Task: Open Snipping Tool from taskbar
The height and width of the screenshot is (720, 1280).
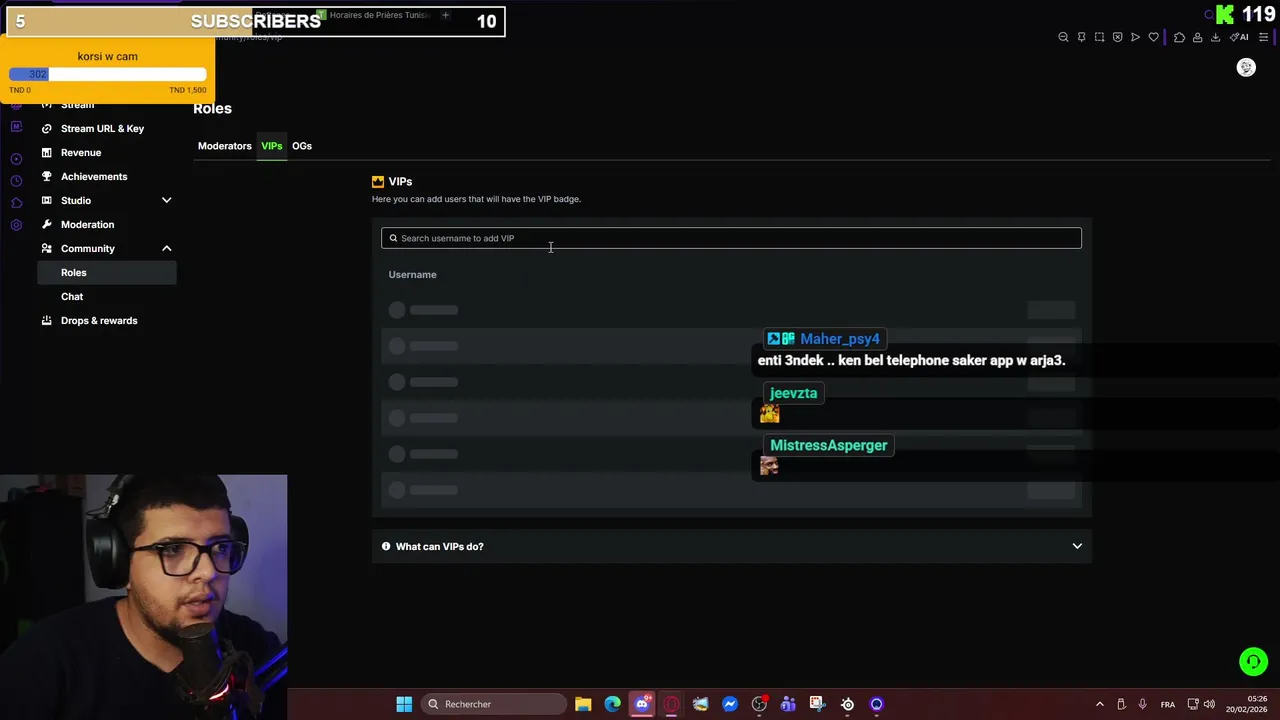Action: (817, 704)
